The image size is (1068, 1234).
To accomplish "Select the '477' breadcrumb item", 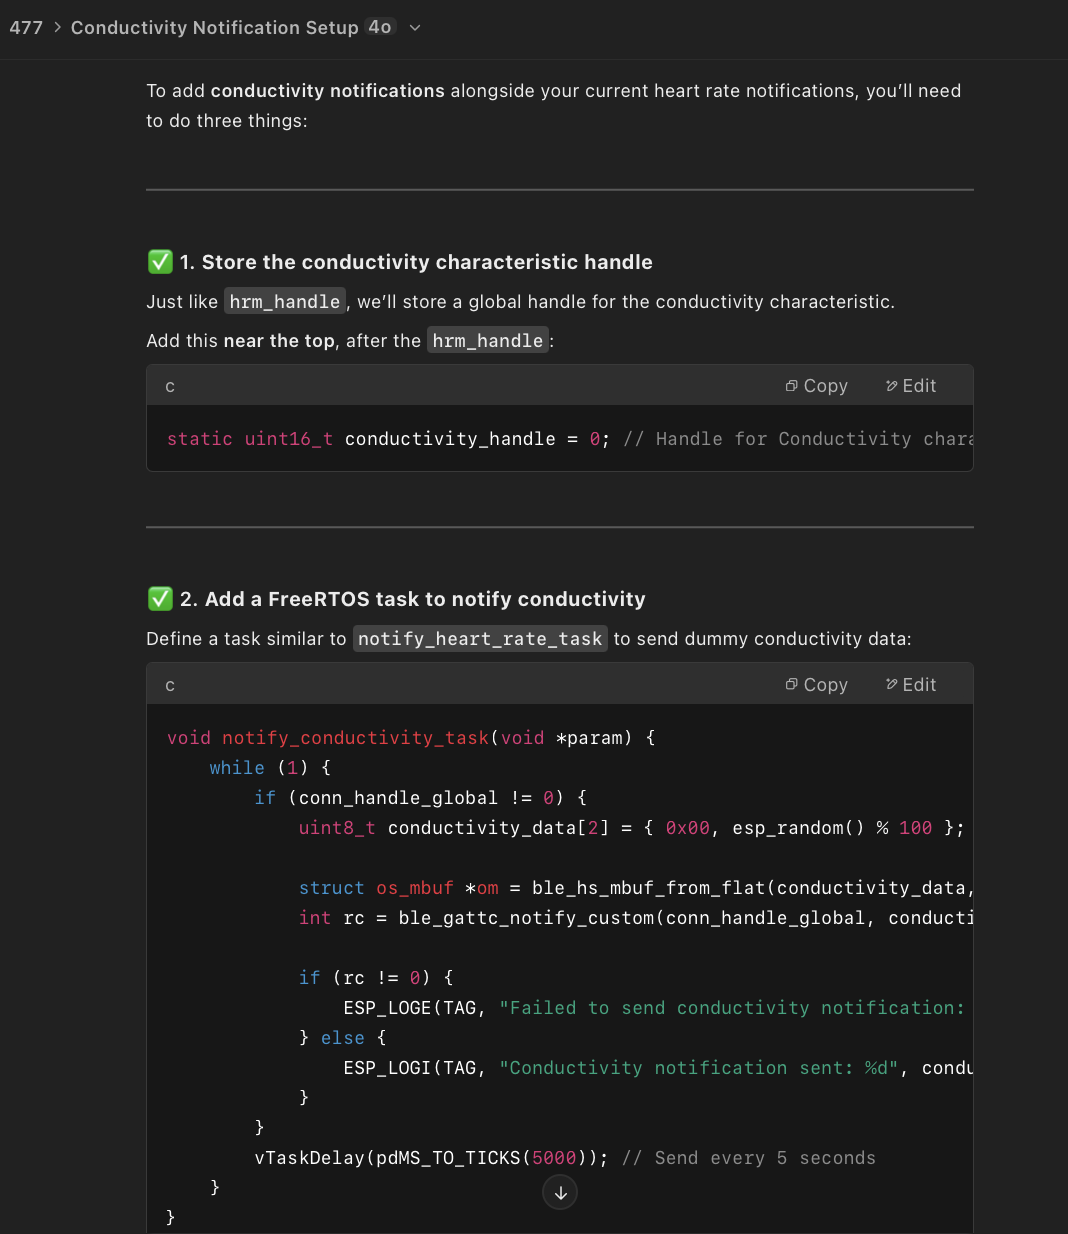I will (x=27, y=27).
